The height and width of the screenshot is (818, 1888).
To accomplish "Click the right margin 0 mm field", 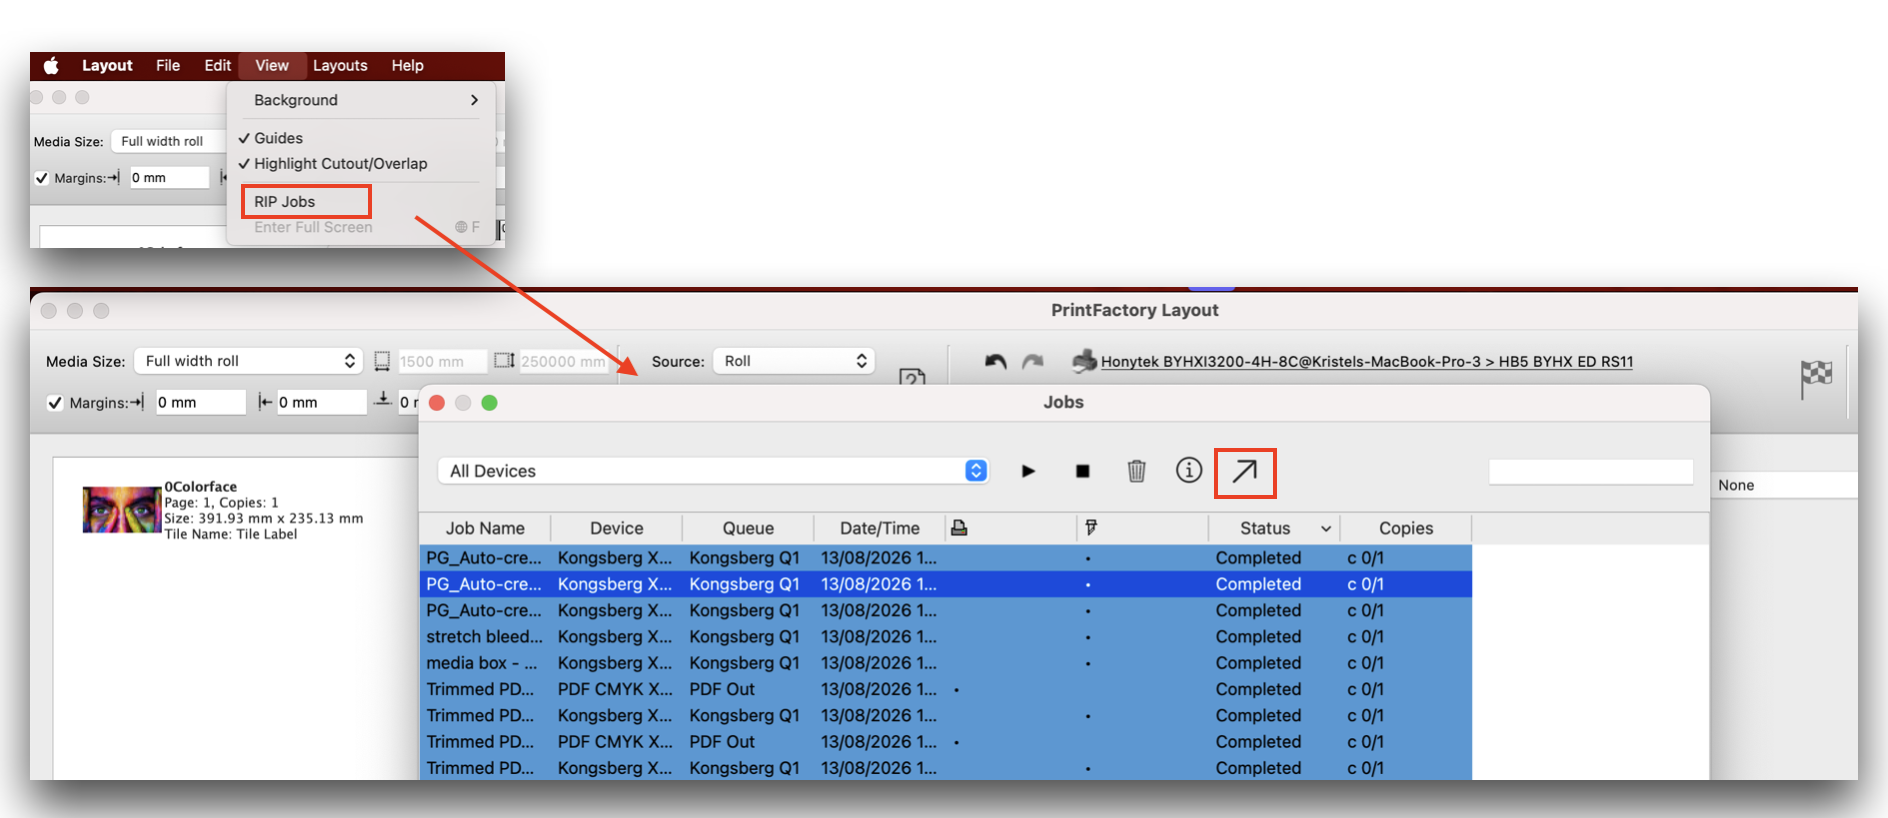I will coord(321,402).
